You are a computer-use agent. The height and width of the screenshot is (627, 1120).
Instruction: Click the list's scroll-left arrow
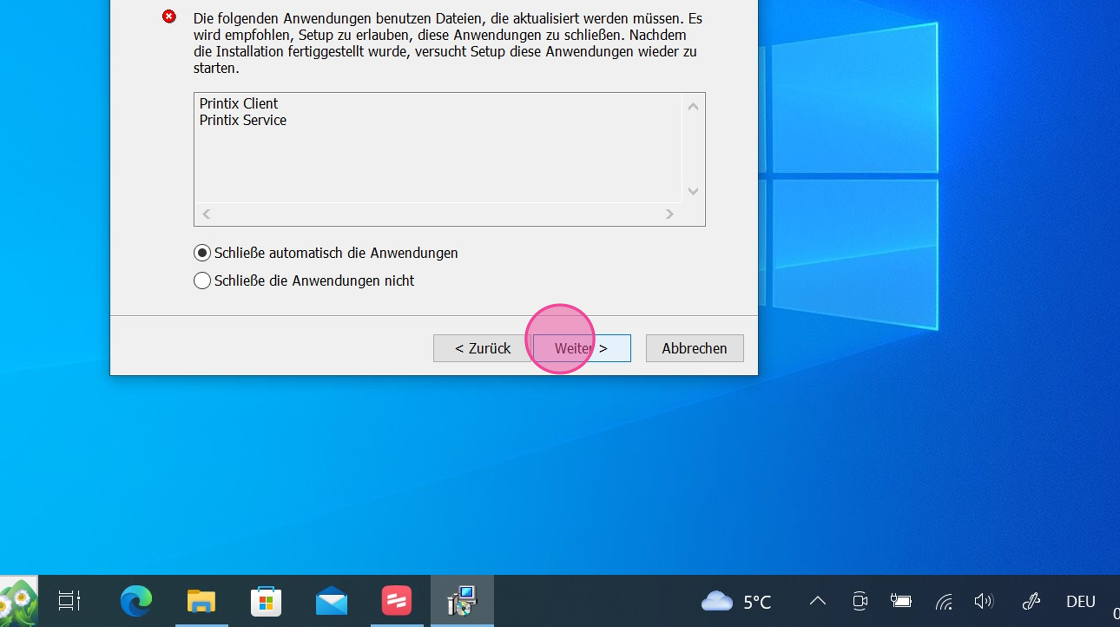click(x=206, y=214)
